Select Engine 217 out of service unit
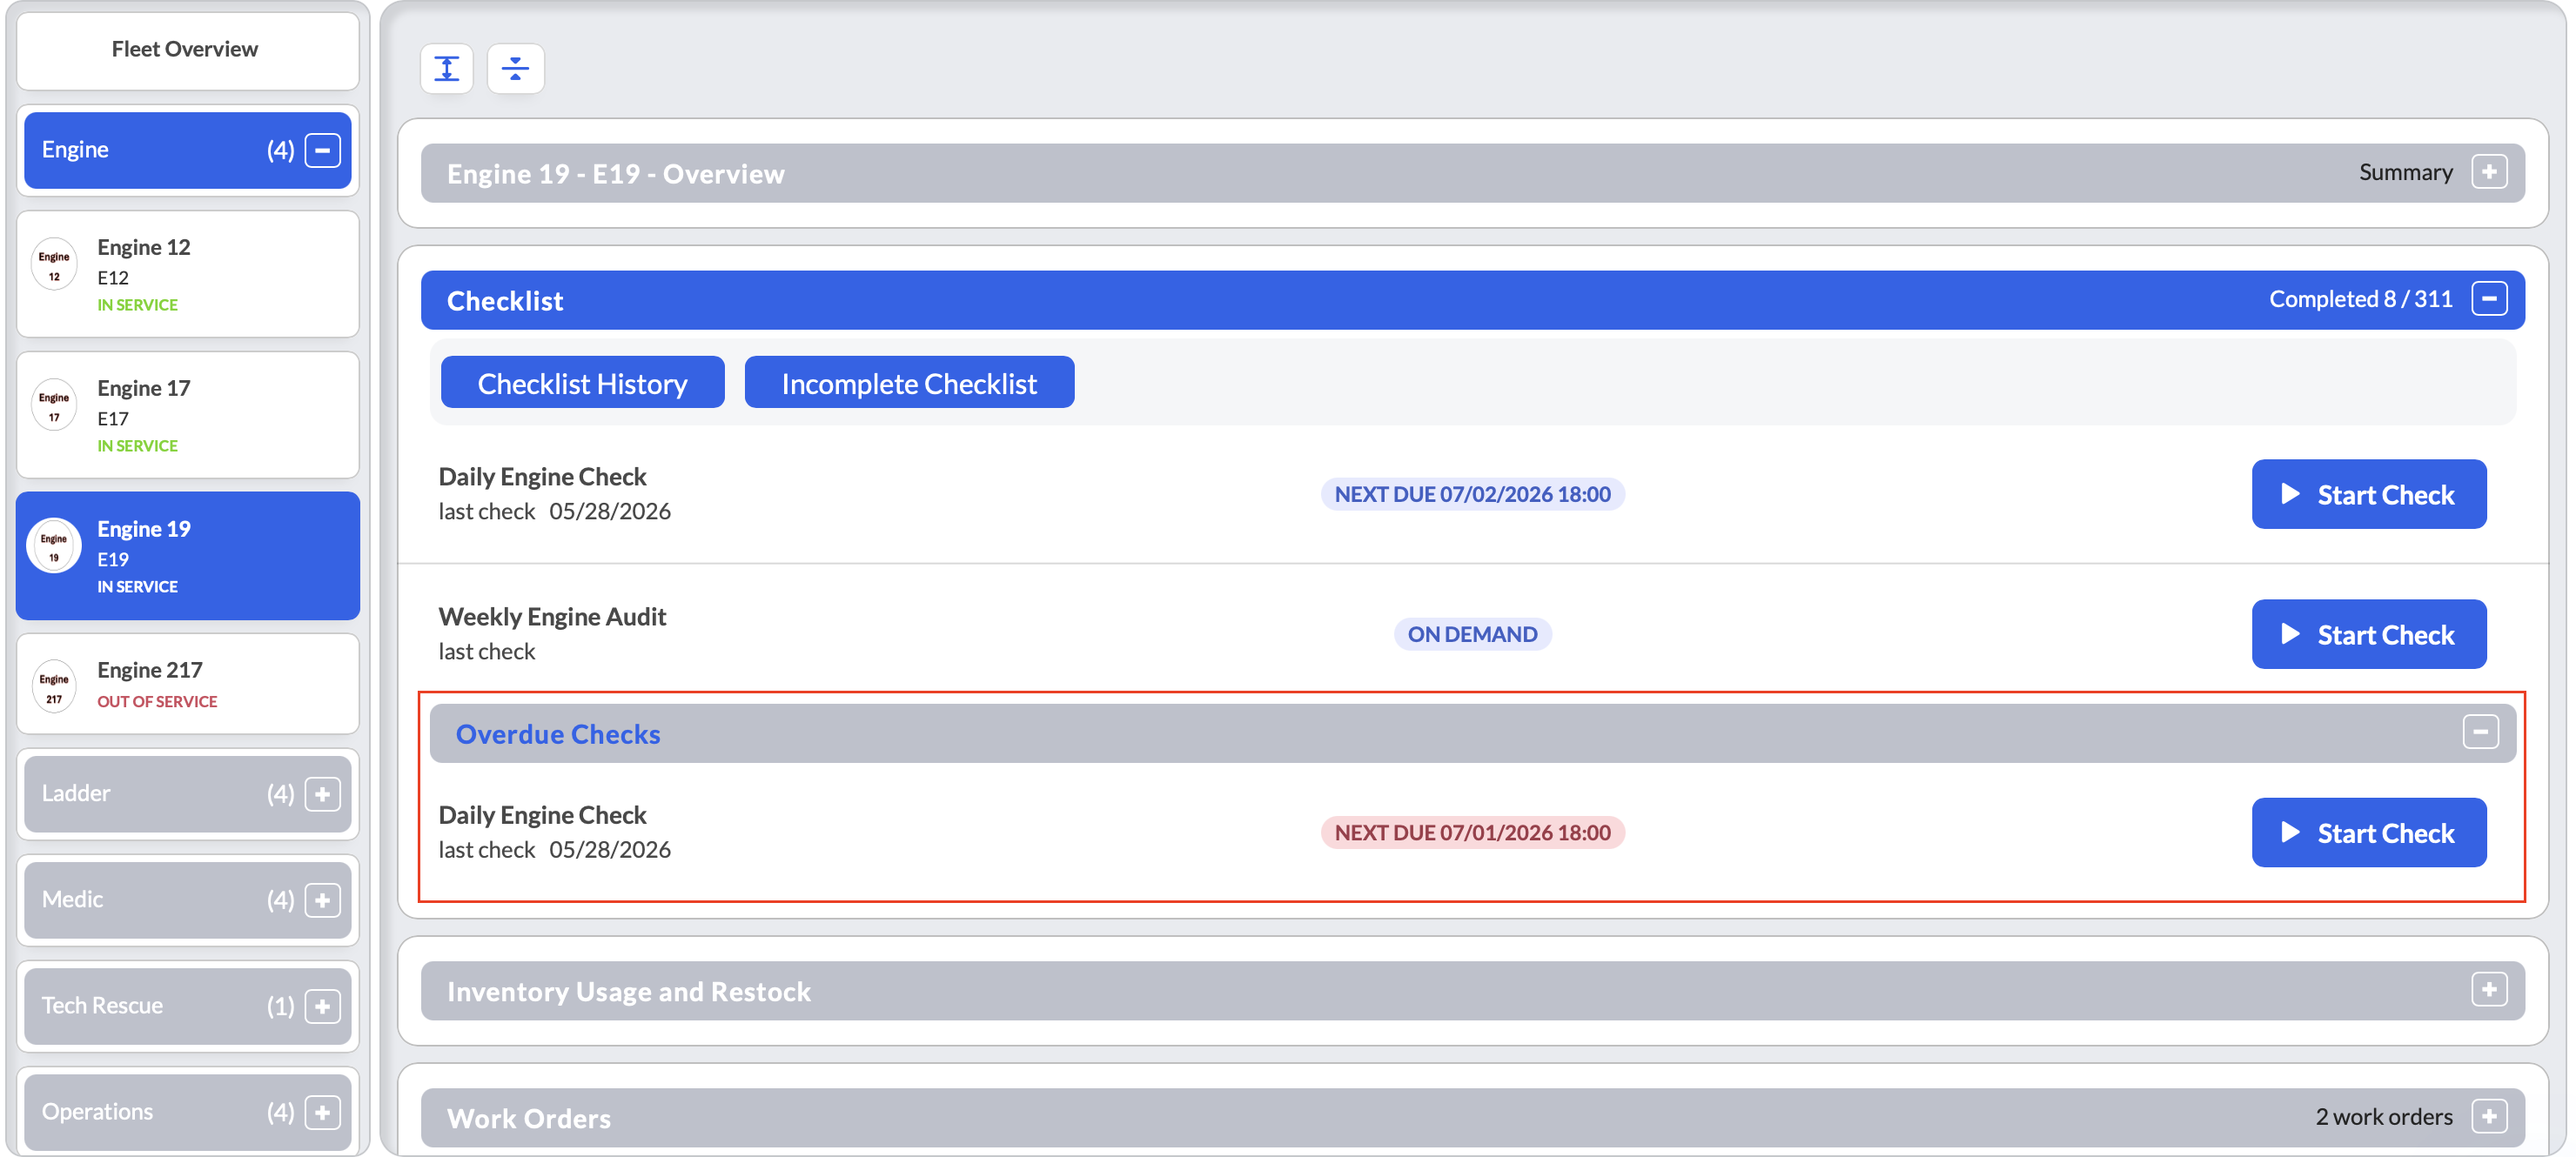Image resolution: width=2576 pixels, height=1157 pixels. (187, 684)
